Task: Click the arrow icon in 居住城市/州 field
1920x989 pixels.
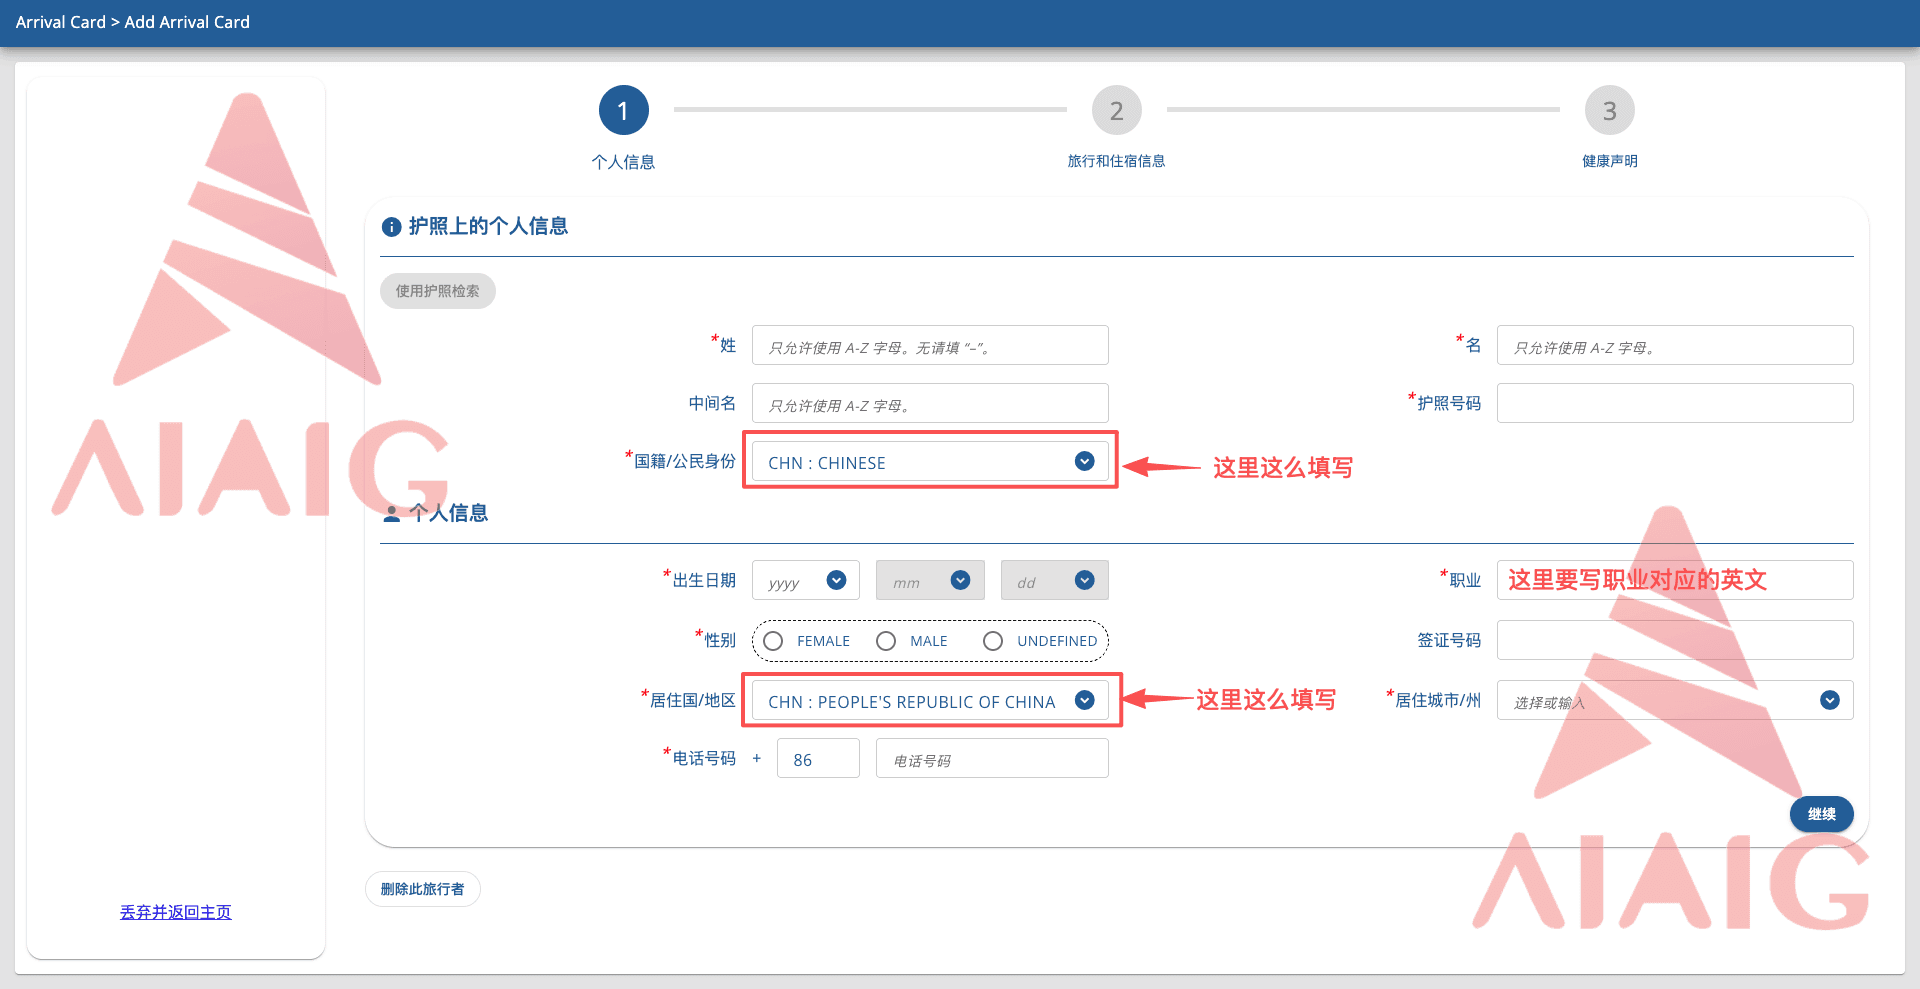Action: point(1829,700)
